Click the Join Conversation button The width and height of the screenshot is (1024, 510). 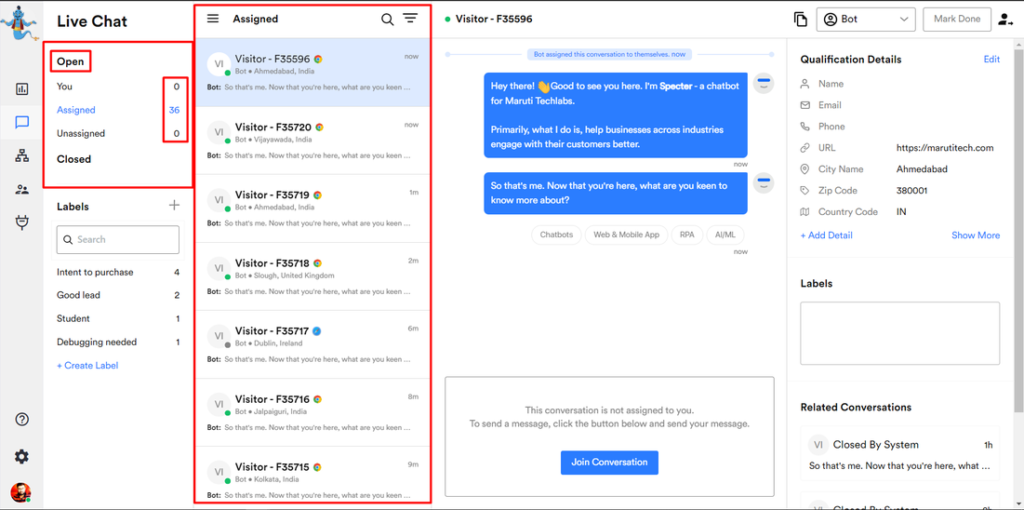click(609, 462)
